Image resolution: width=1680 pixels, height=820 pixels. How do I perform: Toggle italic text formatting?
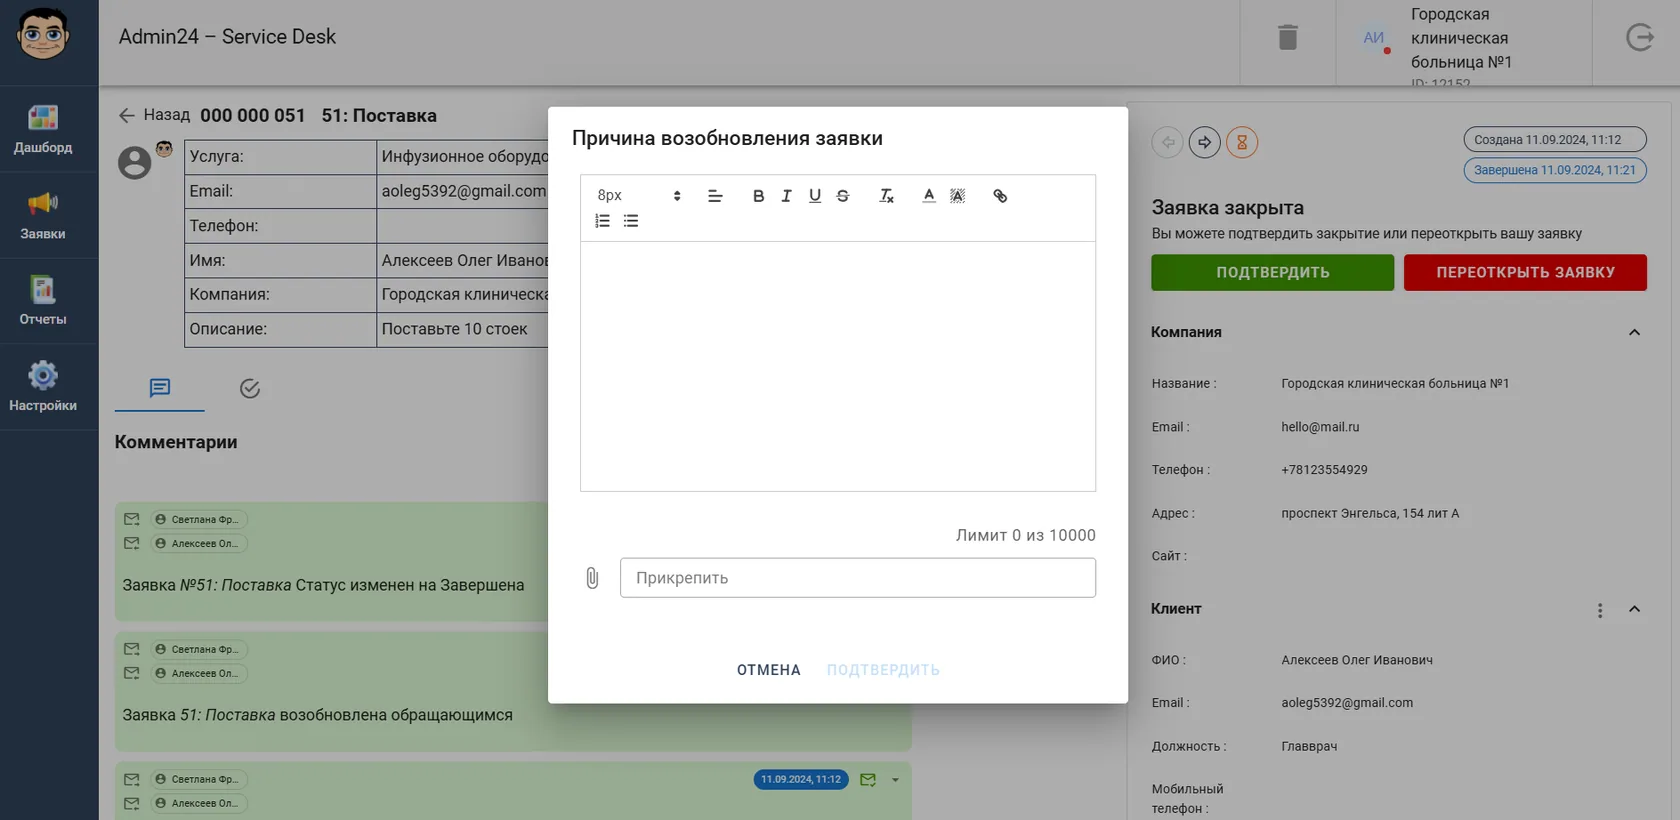[x=786, y=196]
